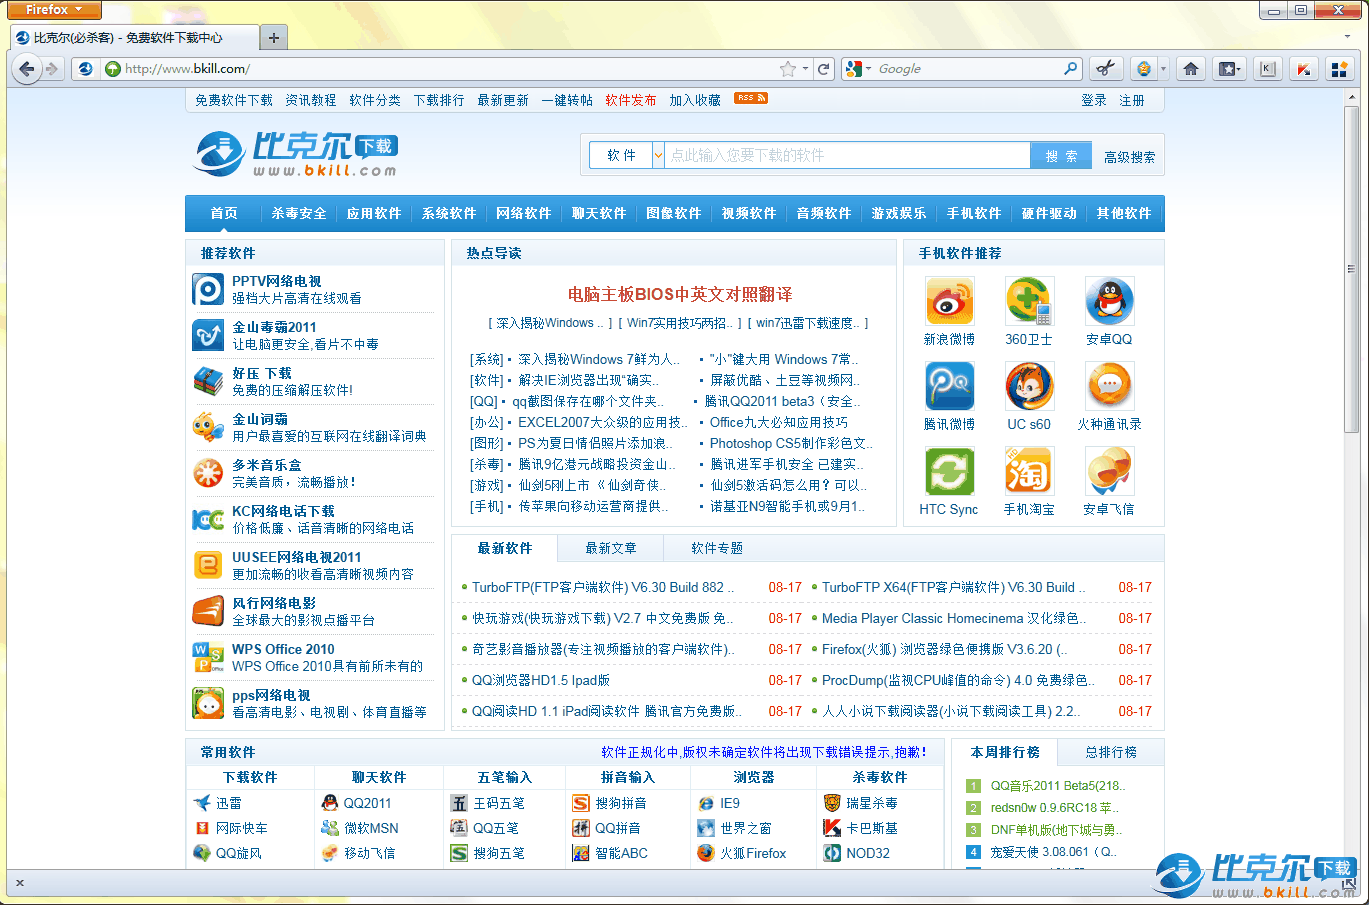Open the Firefox application menu button
Image resolution: width=1369 pixels, height=905 pixels.
[x=53, y=10]
